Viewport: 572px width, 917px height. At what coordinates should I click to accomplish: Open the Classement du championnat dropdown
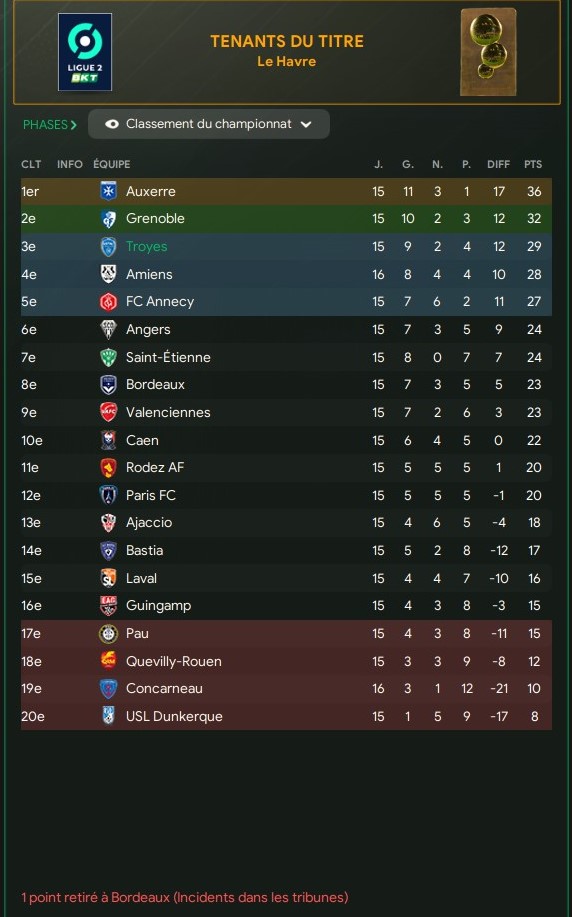click(x=209, y=124)
